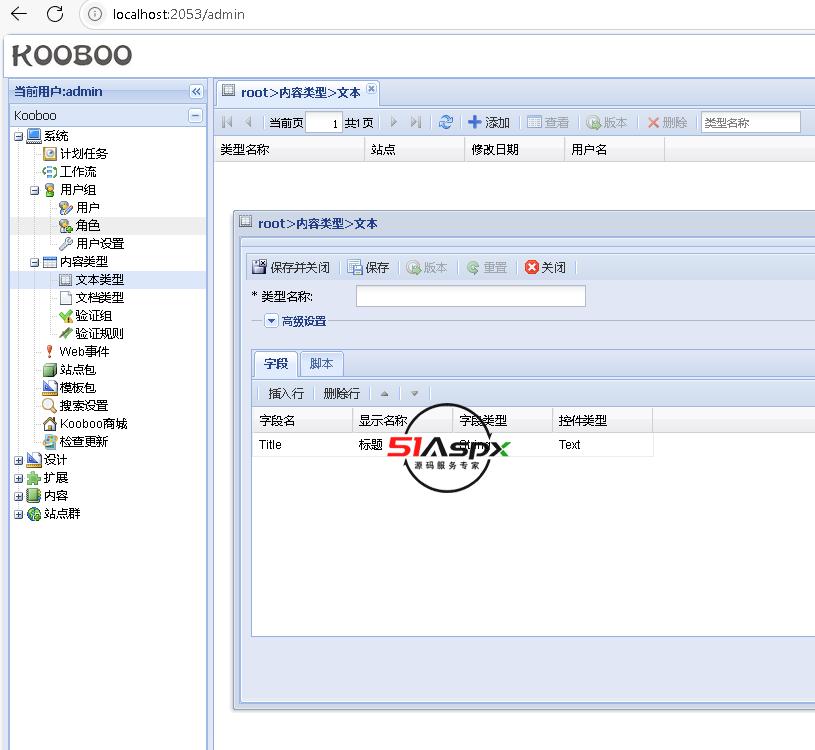Click the 扩展 puzzle icon

pyautogui.click(x=34, y=478)
